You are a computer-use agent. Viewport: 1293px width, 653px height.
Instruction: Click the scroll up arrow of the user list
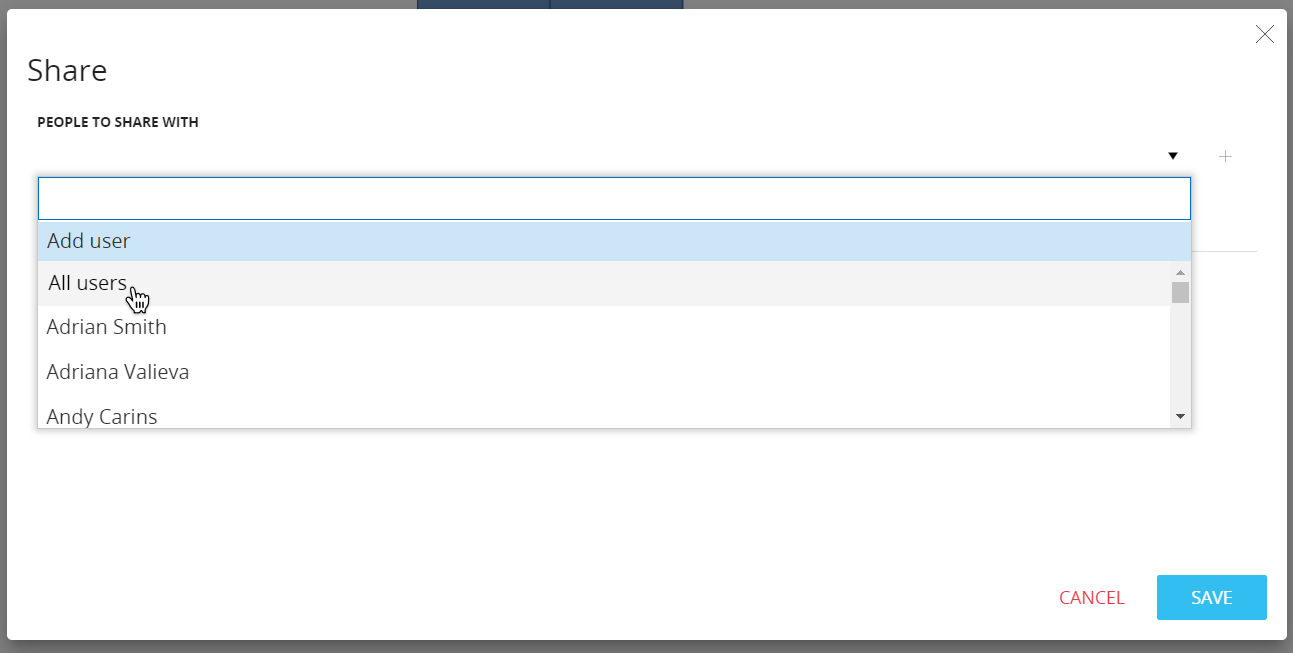pyautogui.click(x=1180, y=272)
